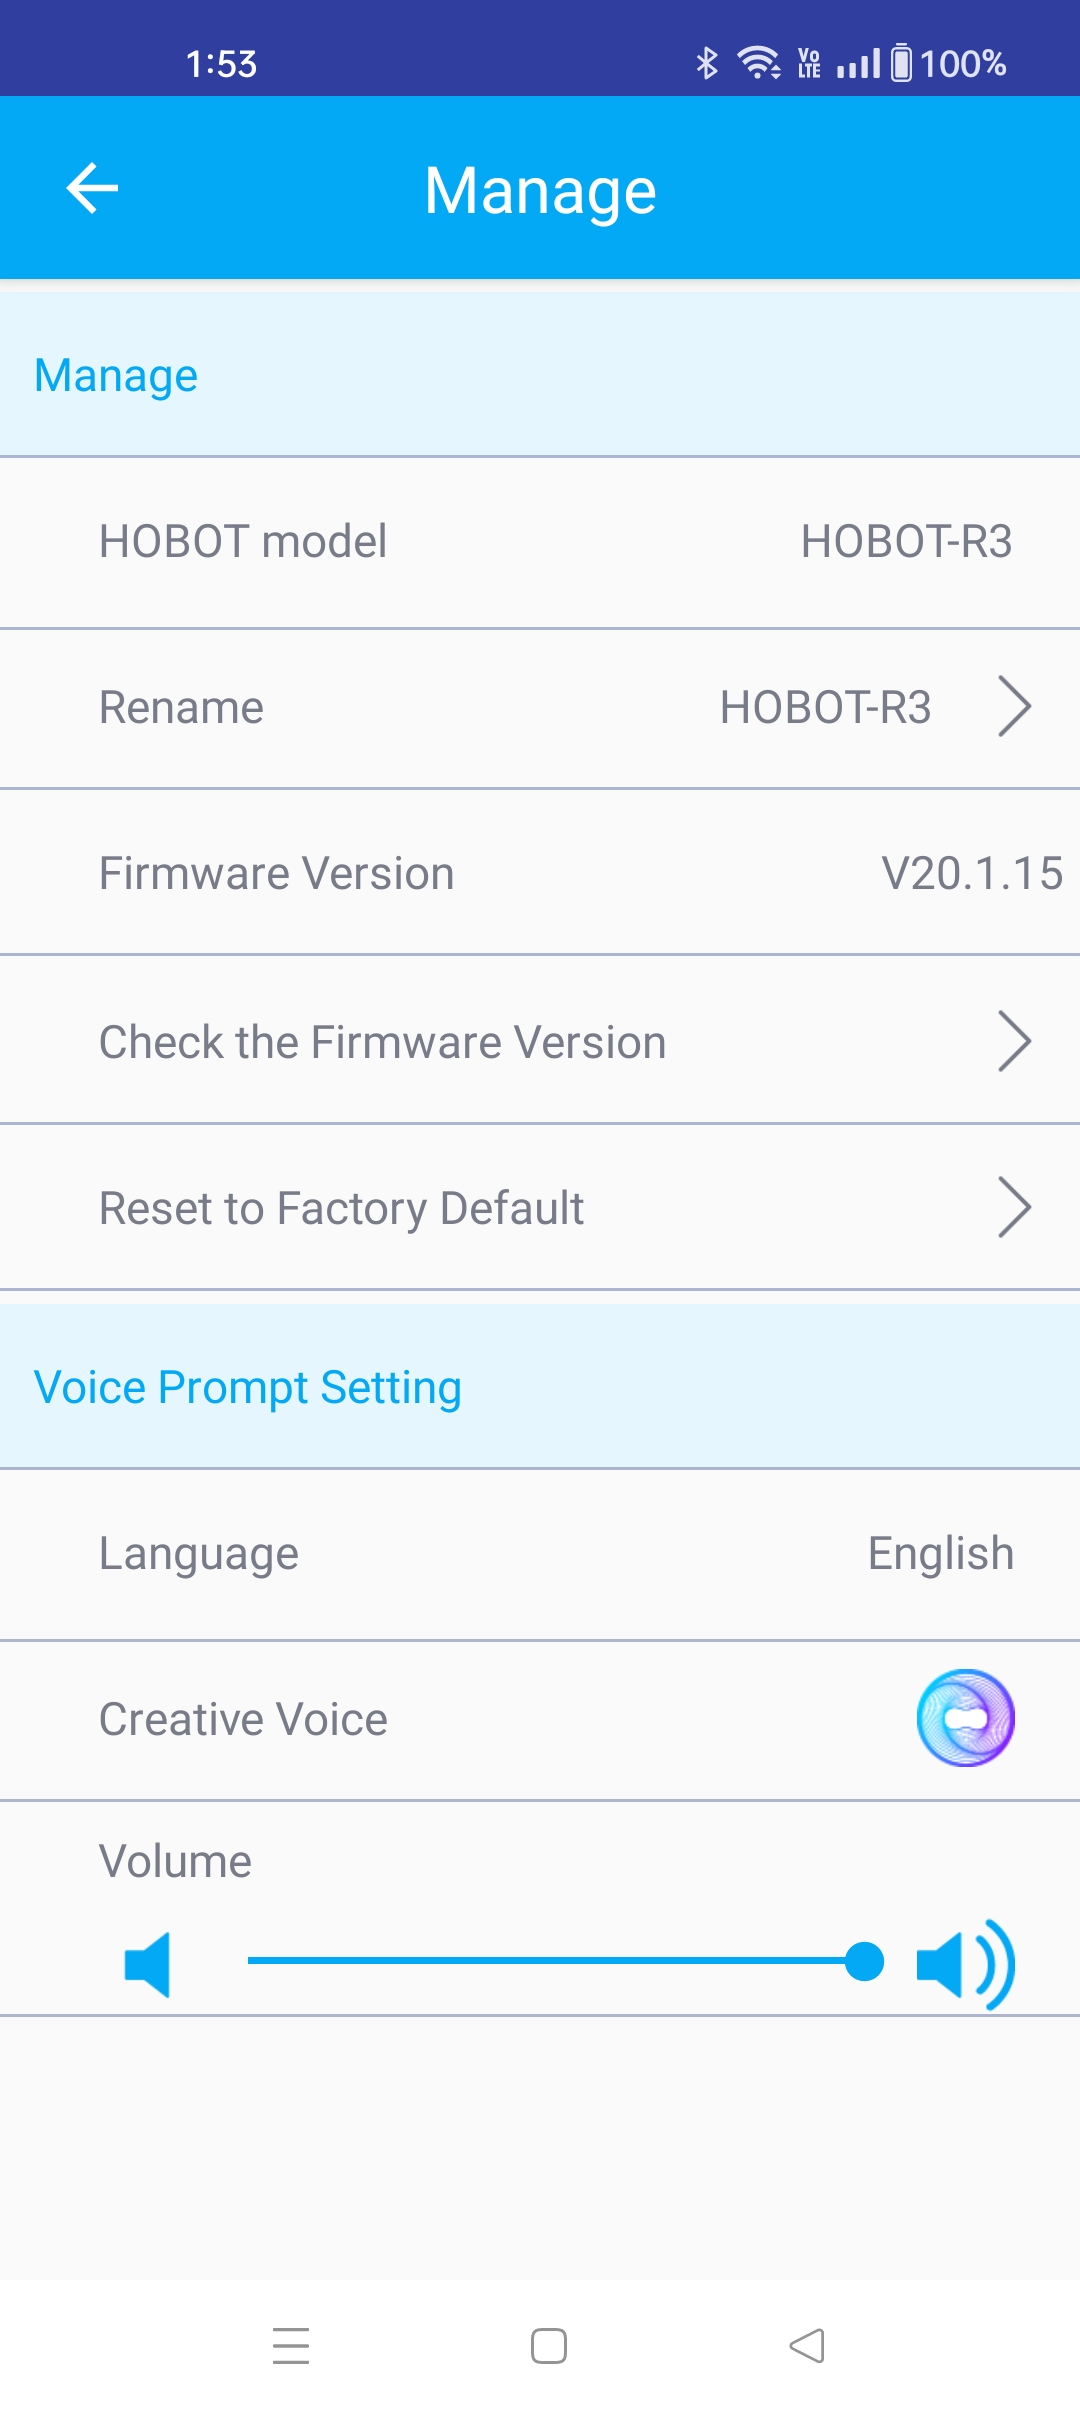Tap the back arrow in the header

pos(92,188)
